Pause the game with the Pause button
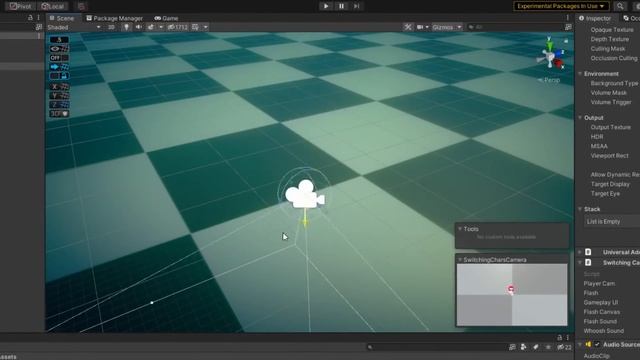Image resolution: width=640 pixels, height=360 pixels. (x=341, y=6)
